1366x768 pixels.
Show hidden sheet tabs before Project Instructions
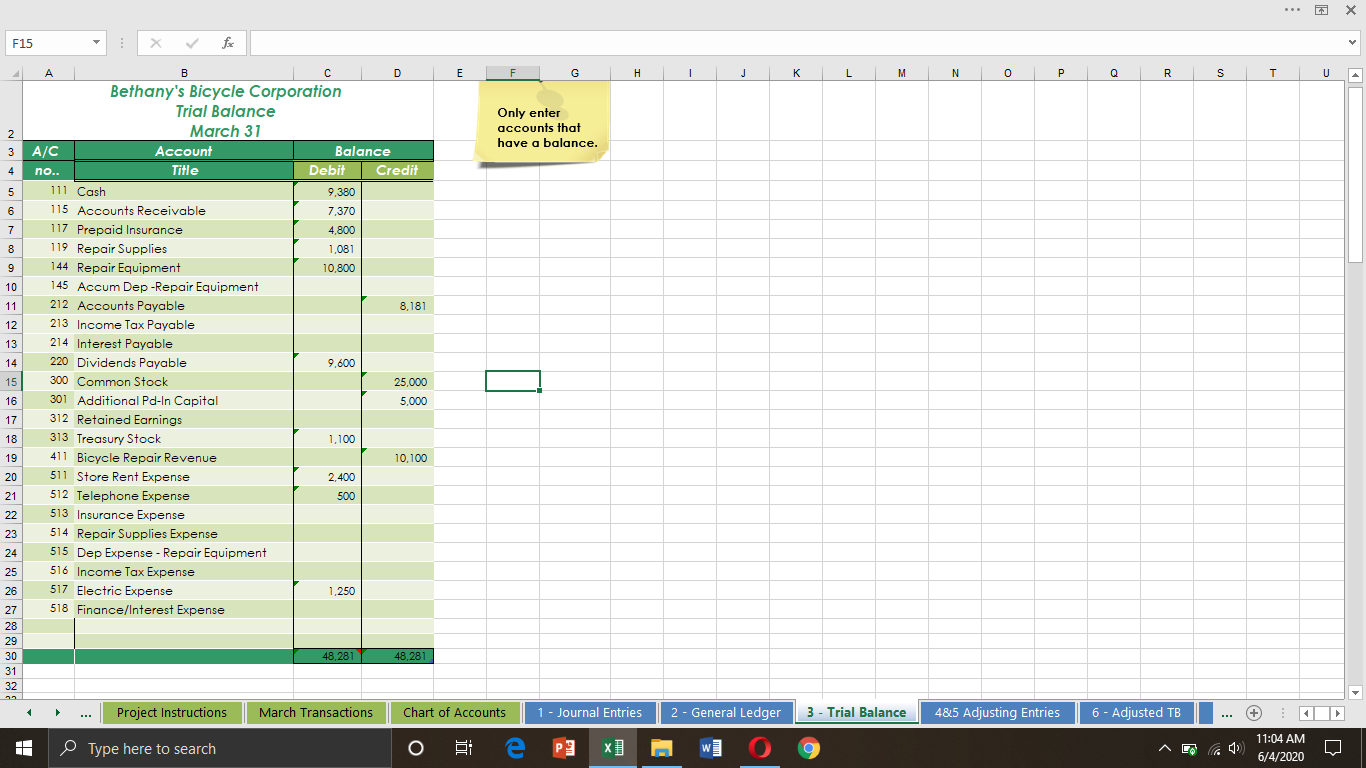(87, 713)
